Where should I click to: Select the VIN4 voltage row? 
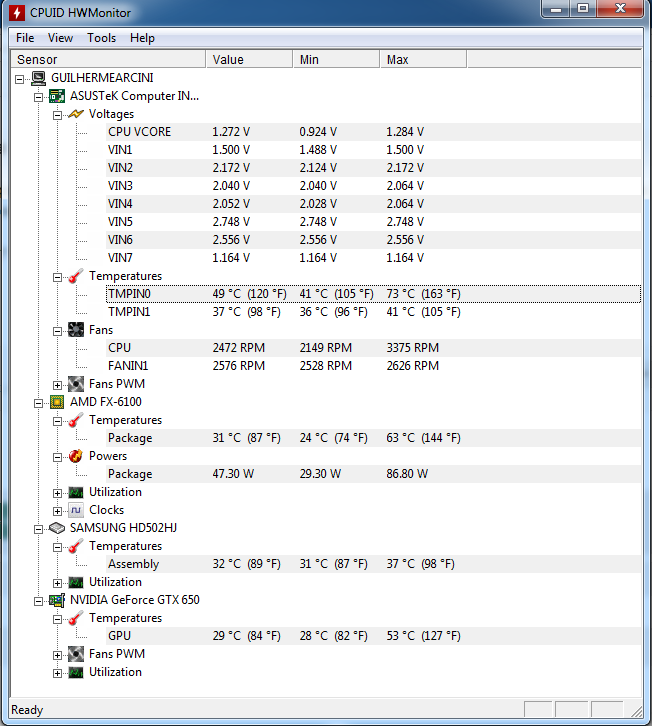coord(373,204)
